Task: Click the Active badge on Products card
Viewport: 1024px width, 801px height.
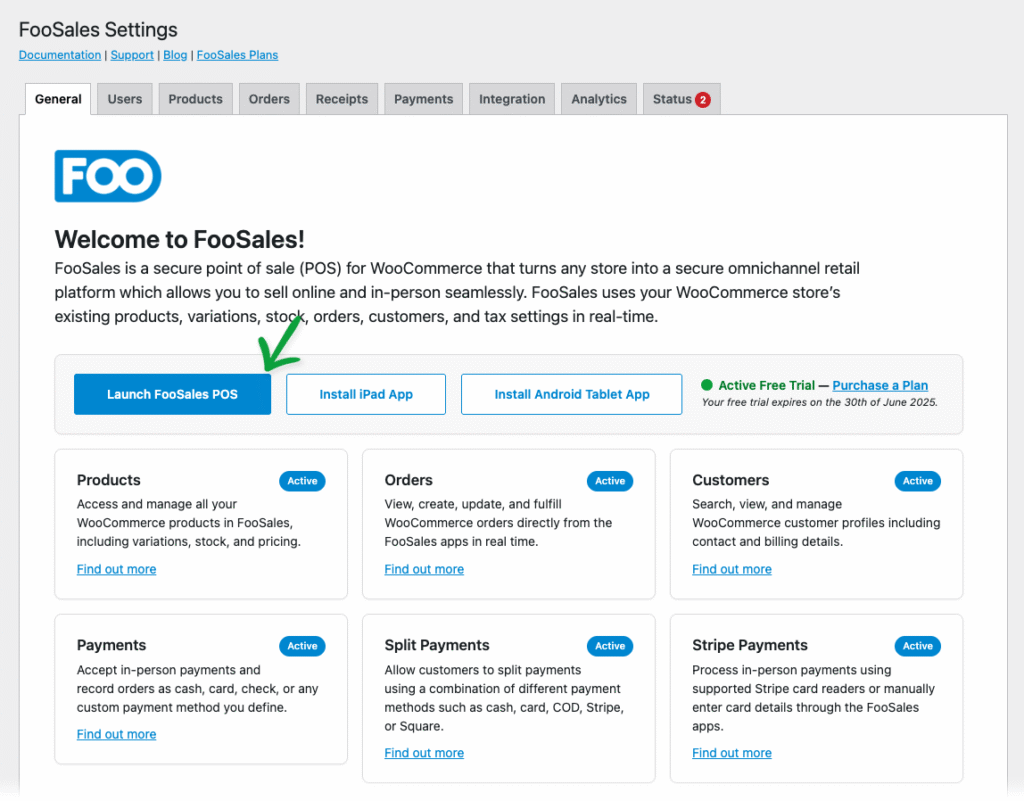Action: 302,481
